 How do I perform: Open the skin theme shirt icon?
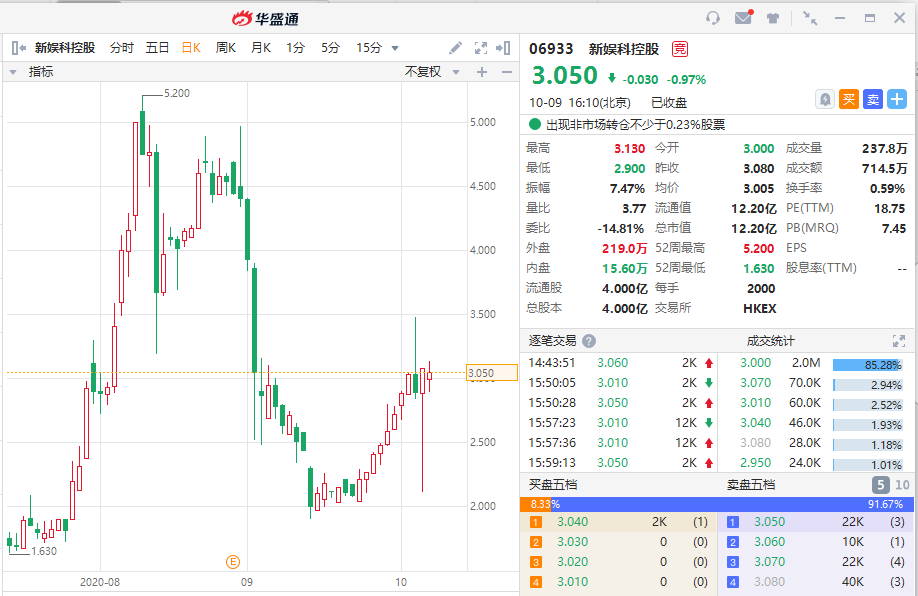[773, 18]
